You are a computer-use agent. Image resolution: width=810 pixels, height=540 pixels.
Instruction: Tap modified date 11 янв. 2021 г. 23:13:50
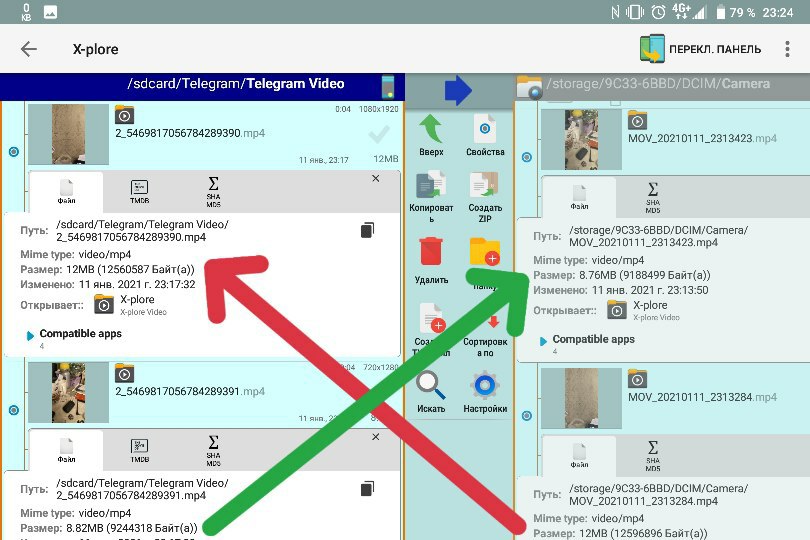point(650,290)
